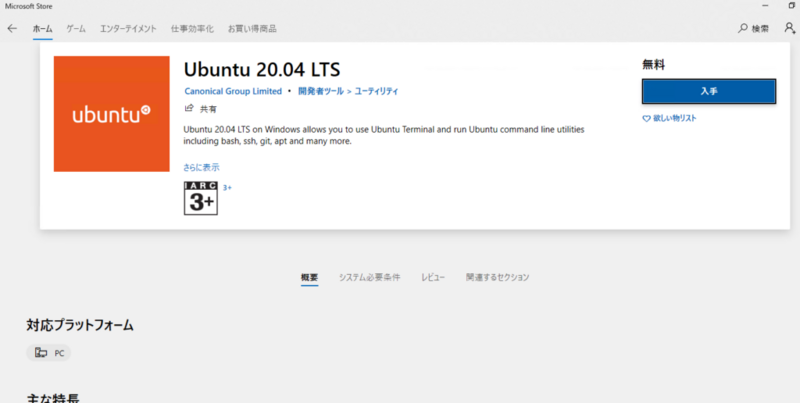800x403 pixels.
Task: Switch to the レビュー tab
Action: click(x=433, y=278)
